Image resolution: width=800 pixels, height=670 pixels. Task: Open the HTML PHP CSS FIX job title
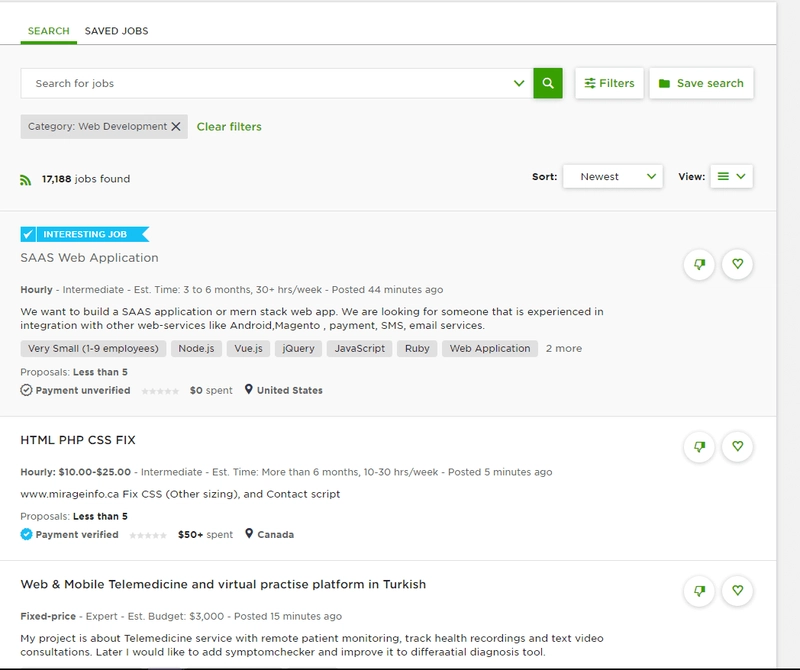[x=78, y=440]
